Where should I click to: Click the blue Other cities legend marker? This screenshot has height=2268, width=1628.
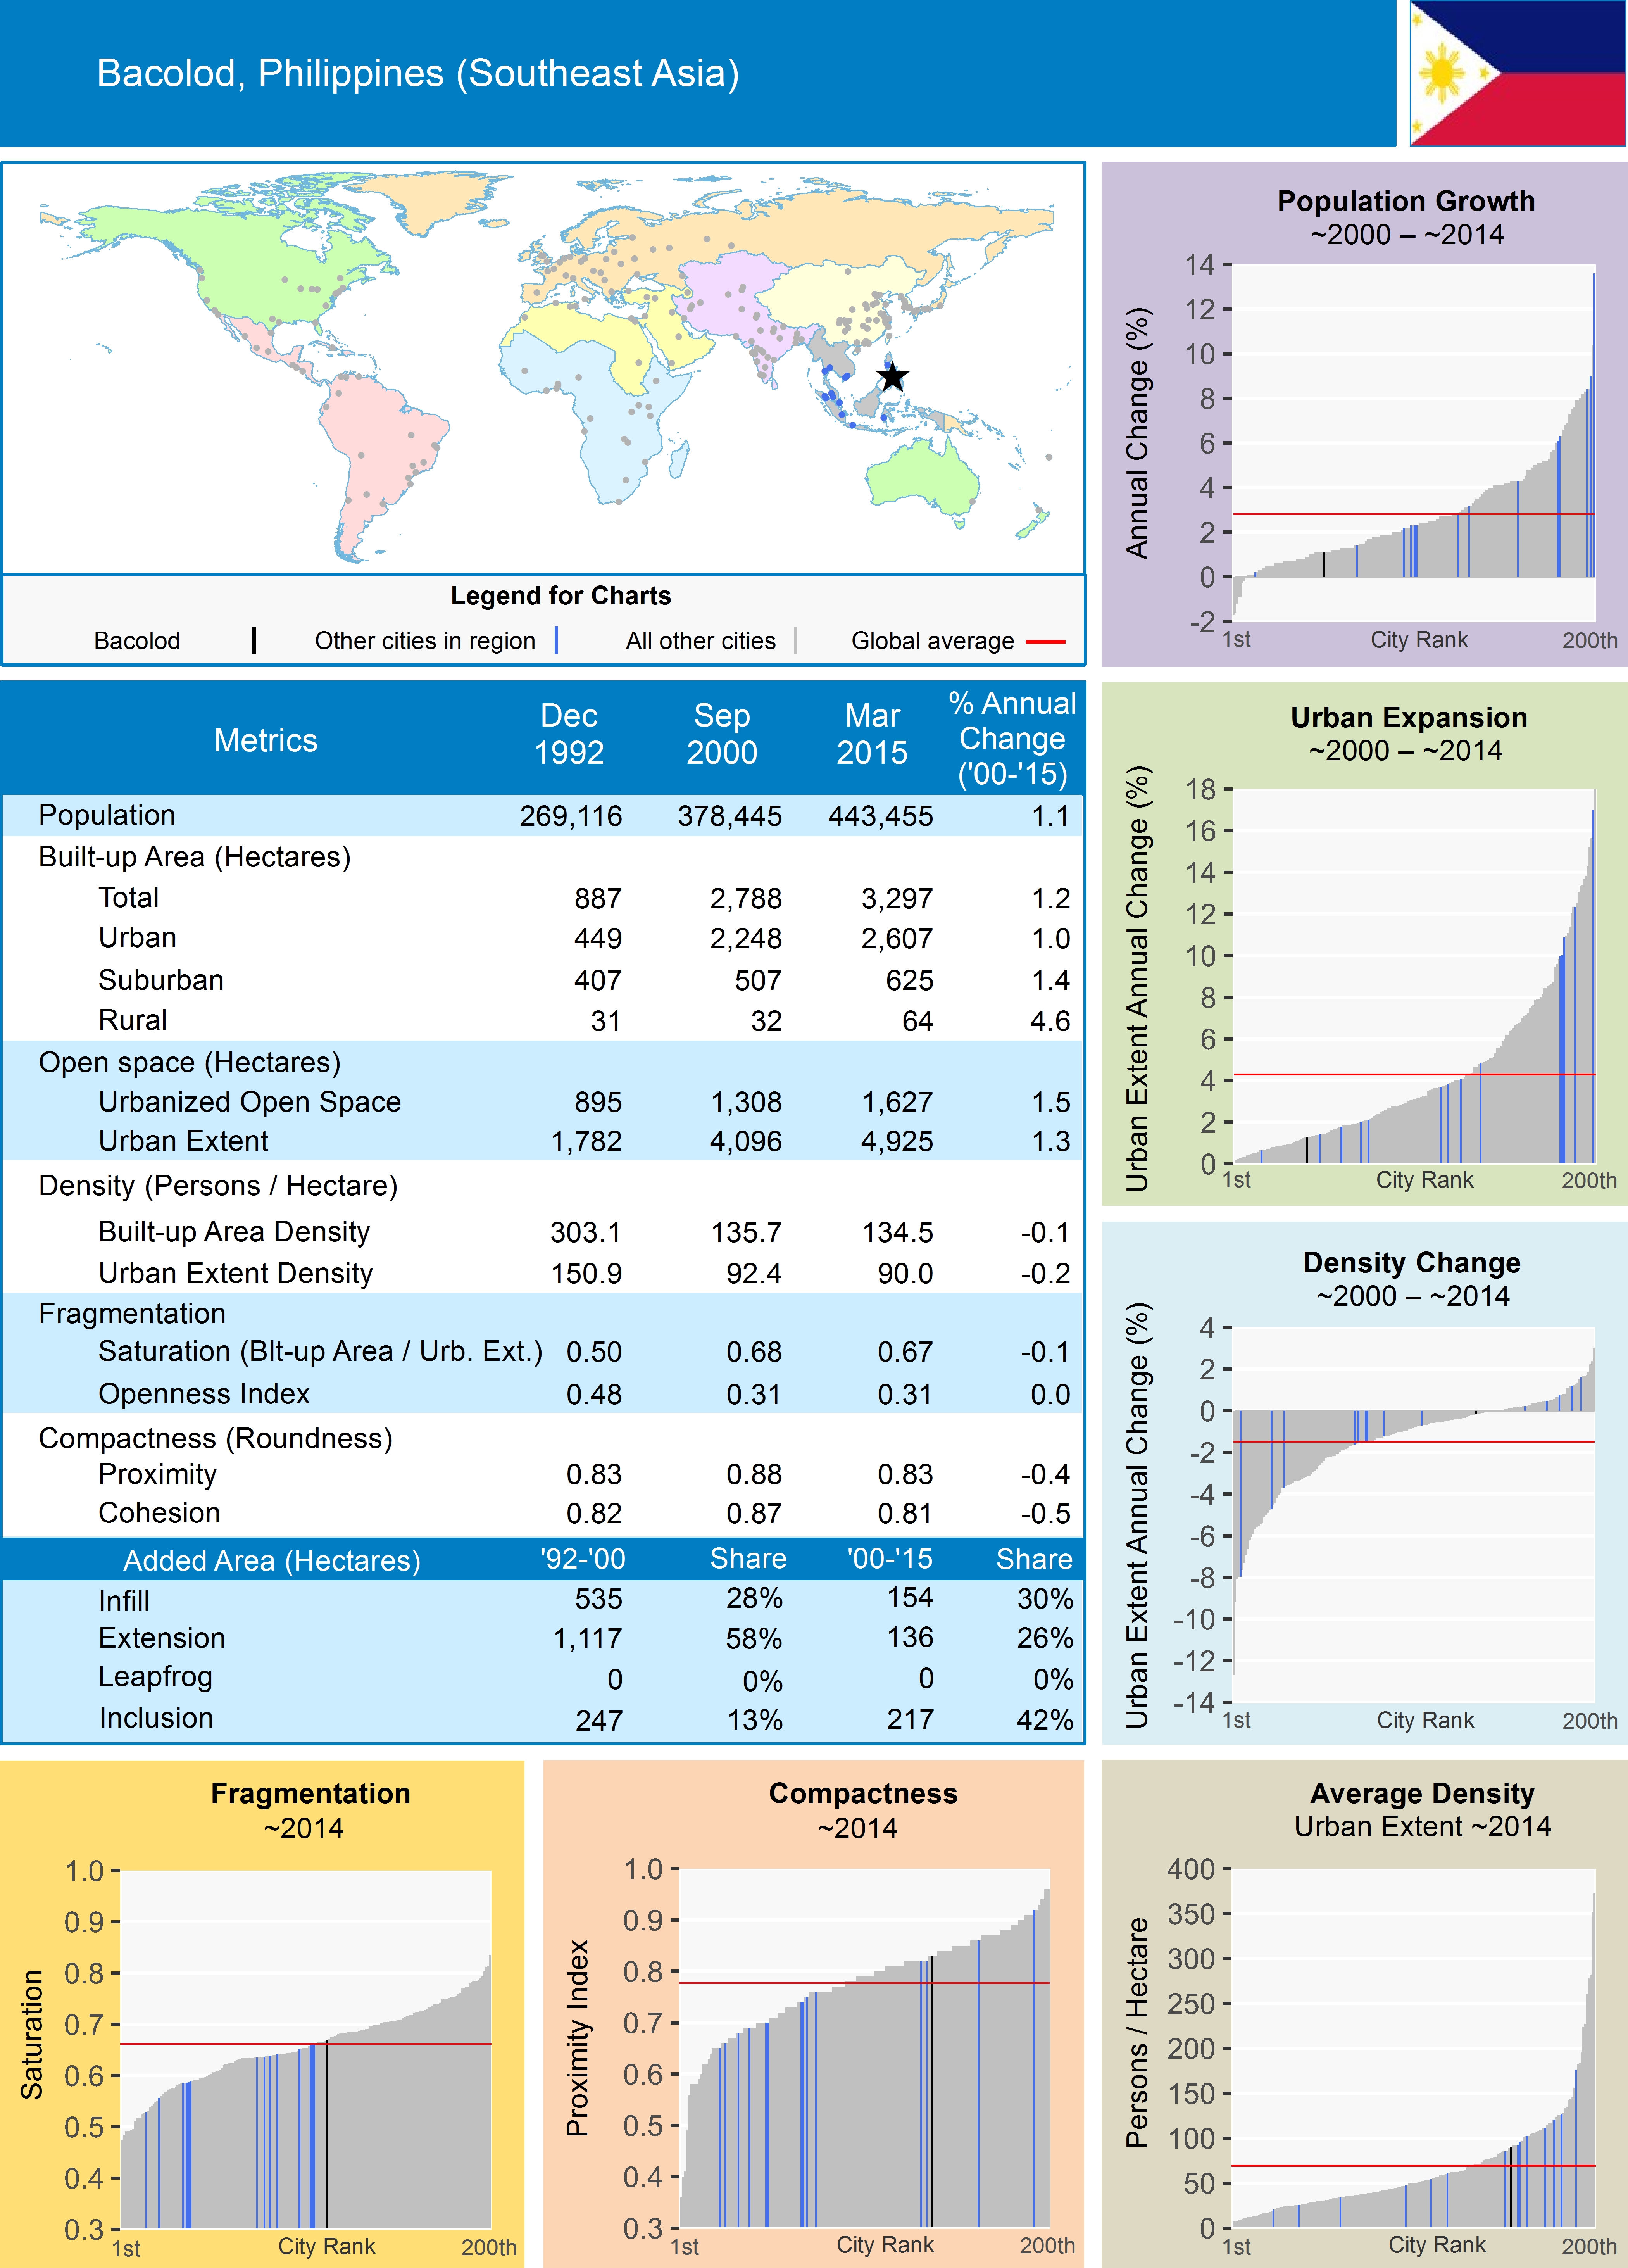click(556, 640)
